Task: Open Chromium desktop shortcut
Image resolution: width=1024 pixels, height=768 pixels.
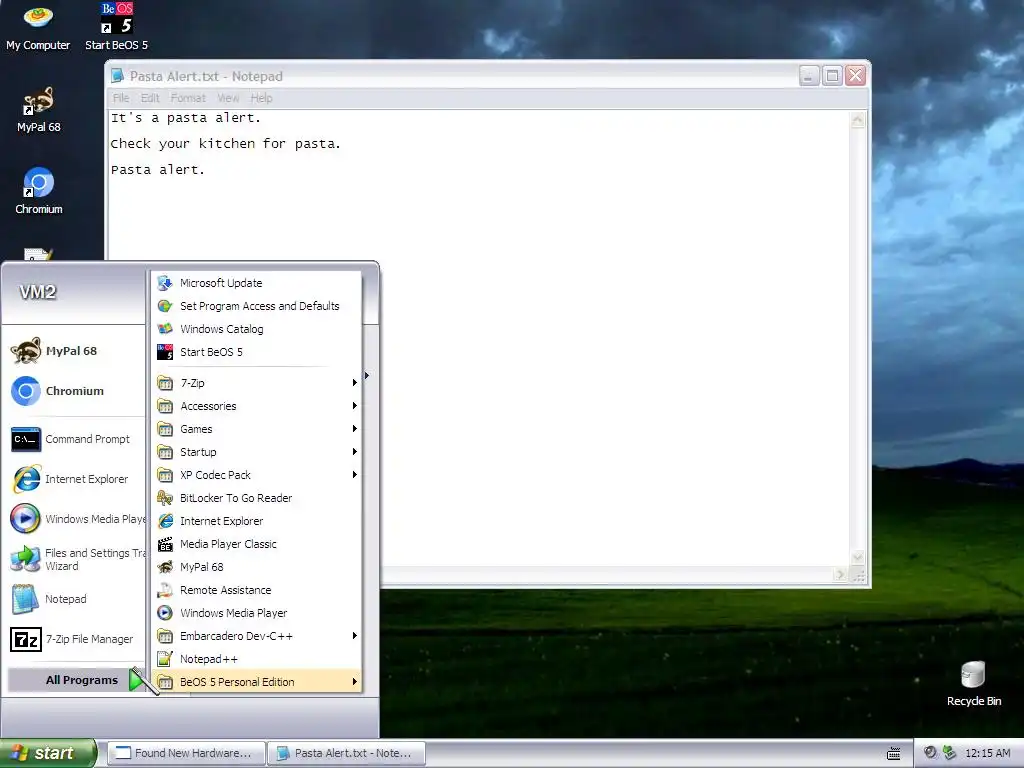Action: 39,191
